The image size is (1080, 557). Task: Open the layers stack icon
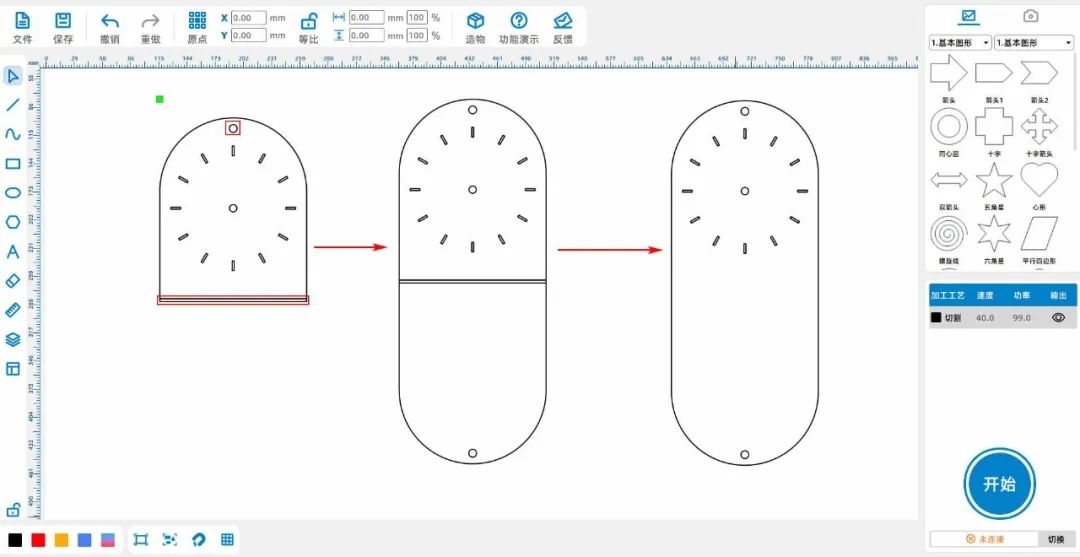[x=13, y=340]
